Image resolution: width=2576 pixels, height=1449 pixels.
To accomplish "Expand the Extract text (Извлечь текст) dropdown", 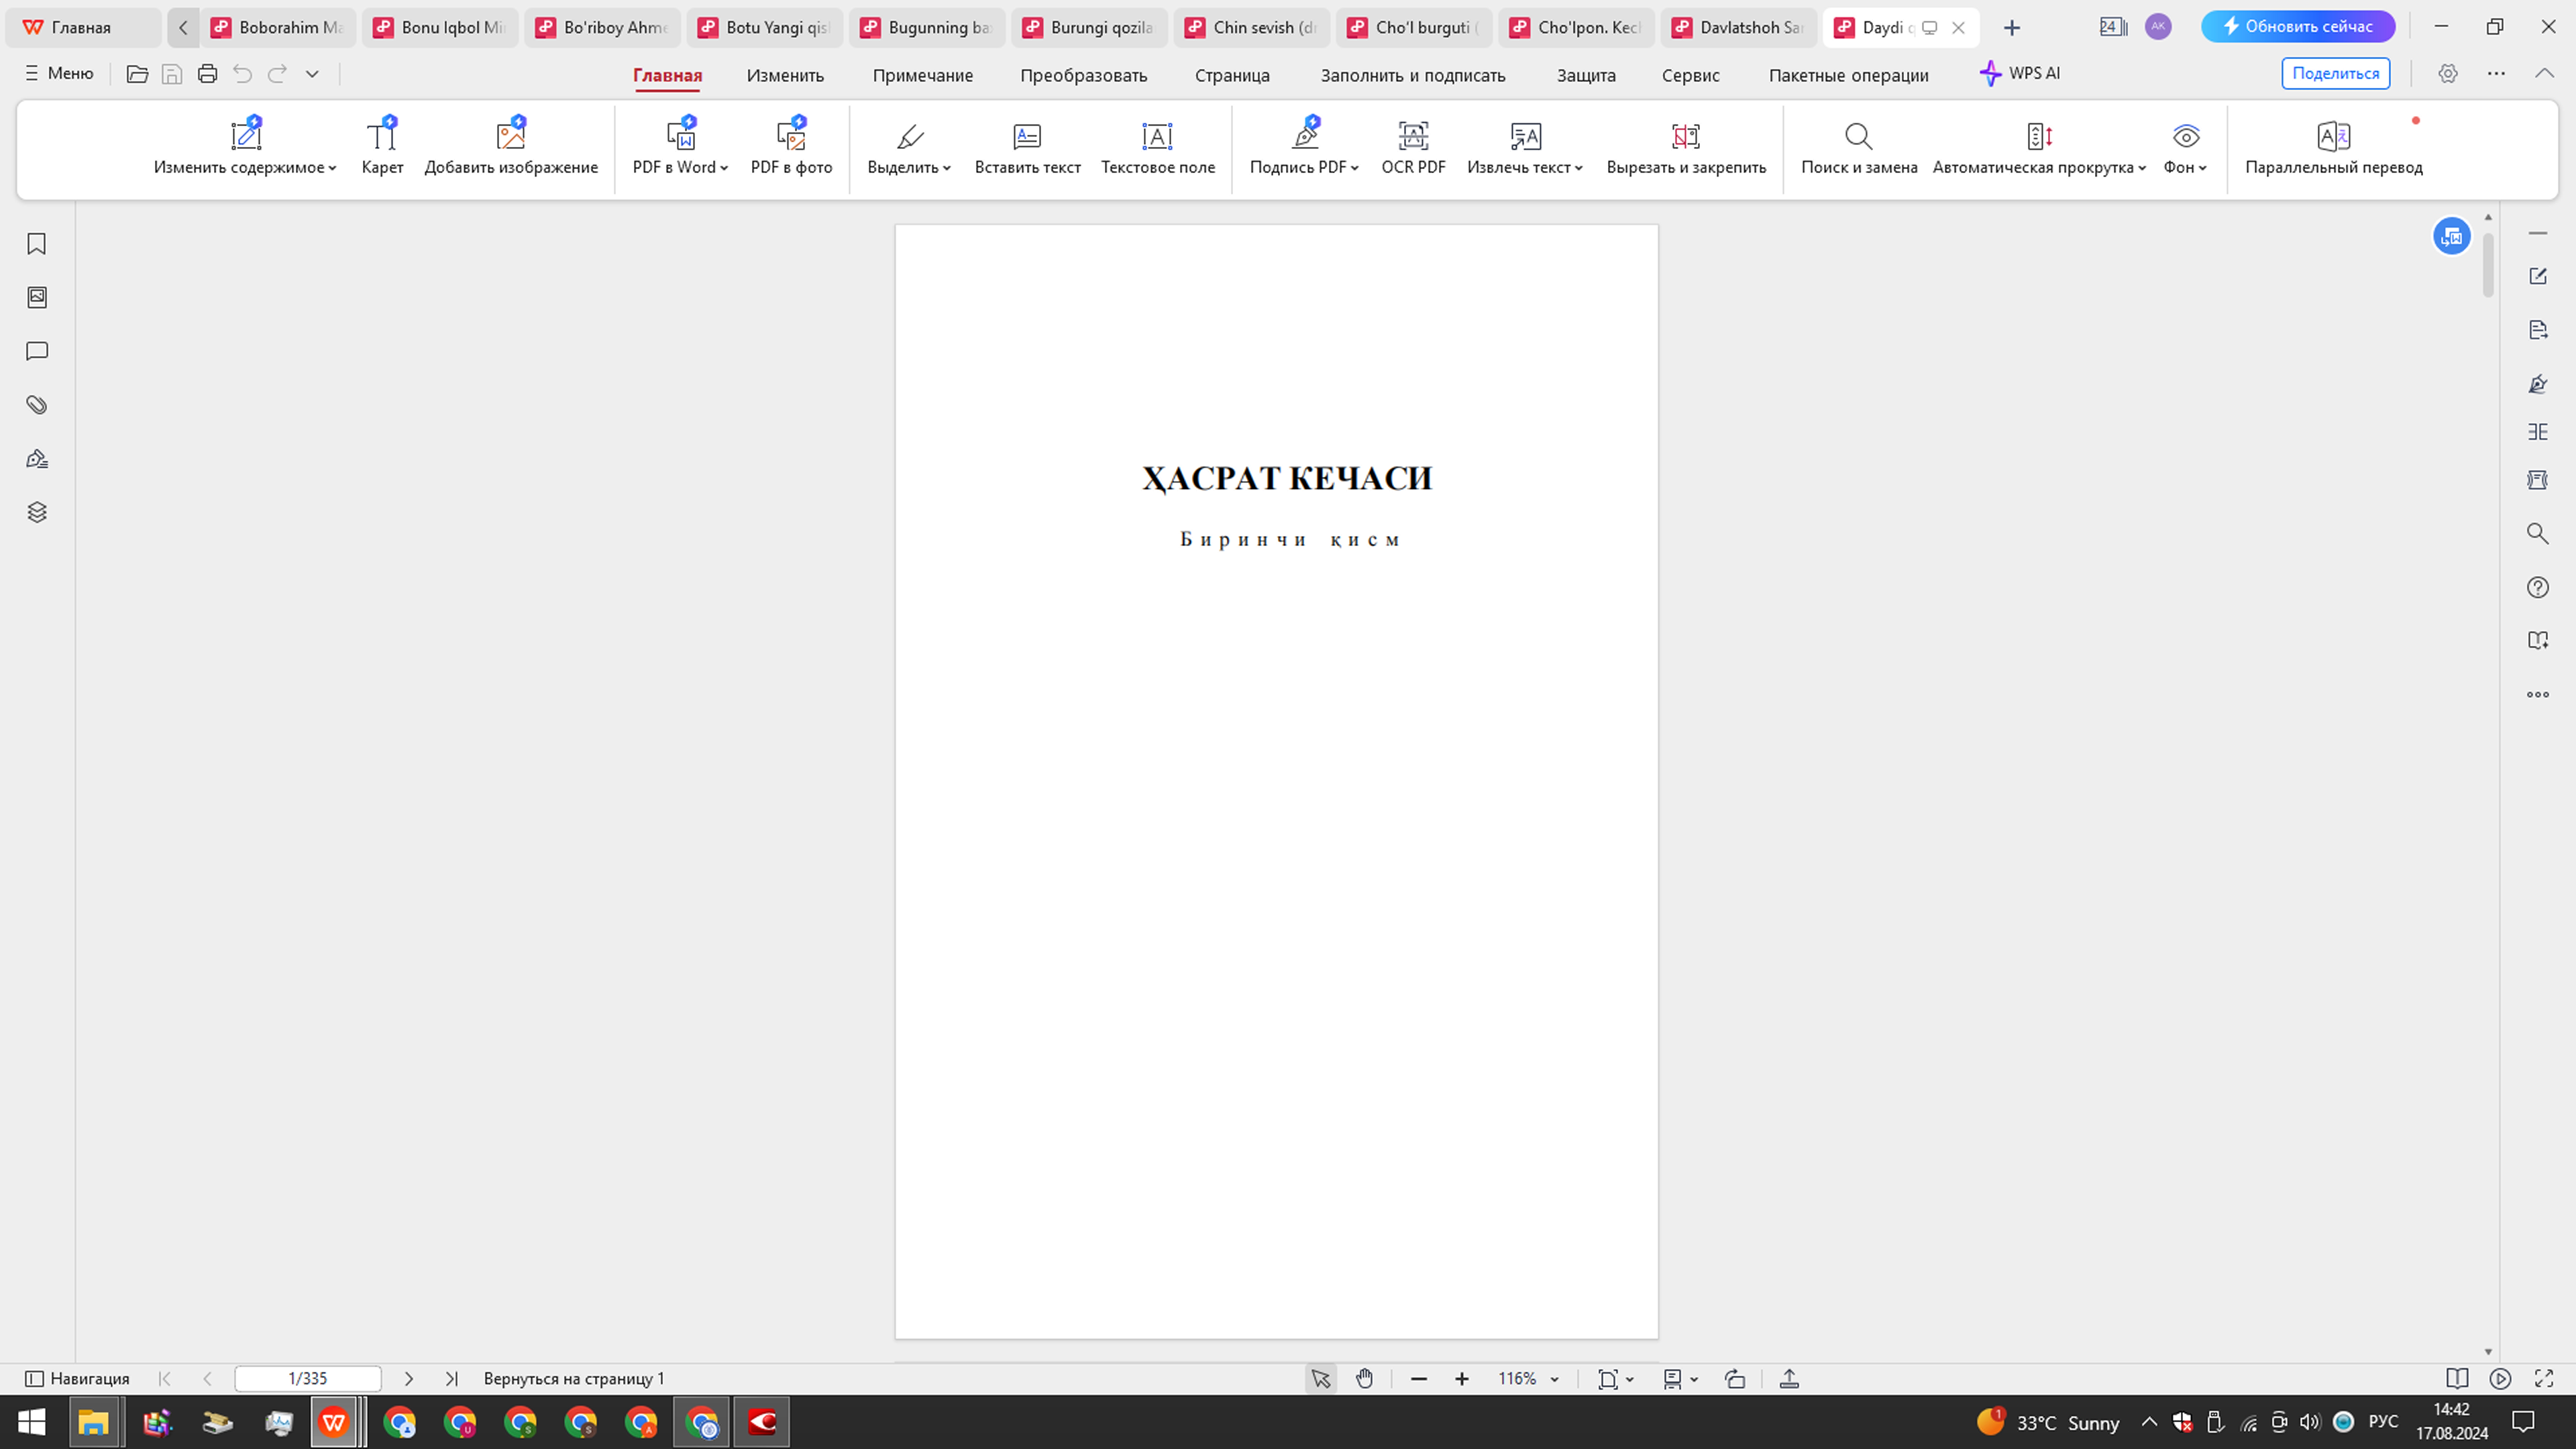I will pyautogui.click(x=1579, y=168).
